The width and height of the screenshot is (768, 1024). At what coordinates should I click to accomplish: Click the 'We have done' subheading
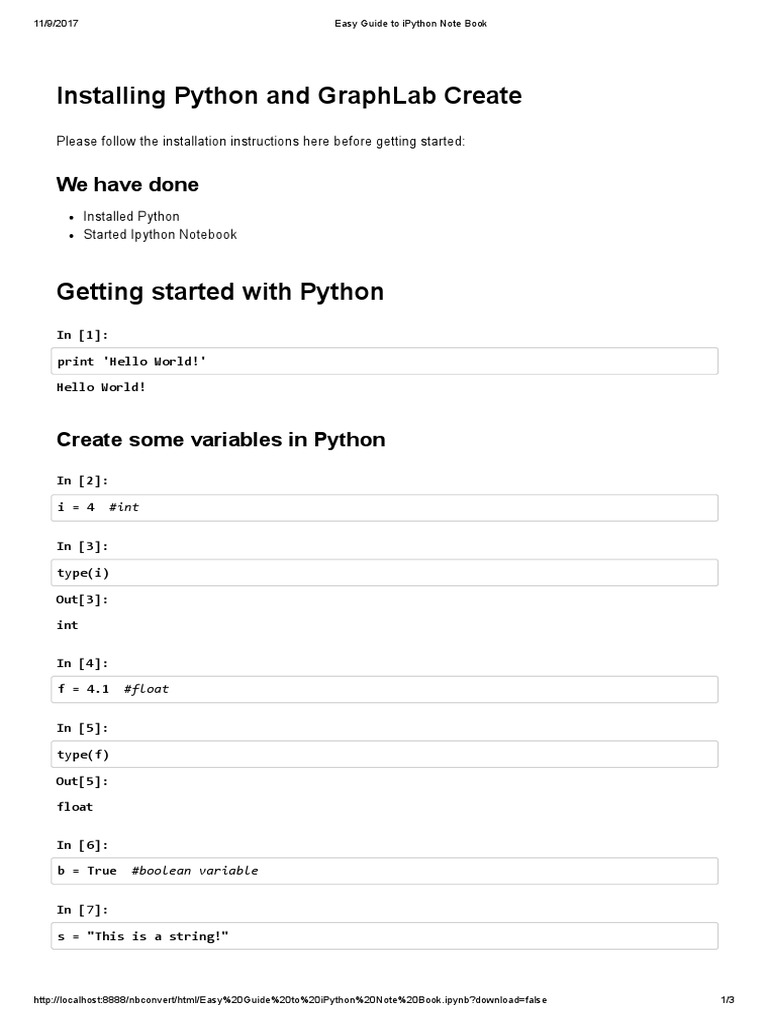pyautogui.click(x=127, y=184)
